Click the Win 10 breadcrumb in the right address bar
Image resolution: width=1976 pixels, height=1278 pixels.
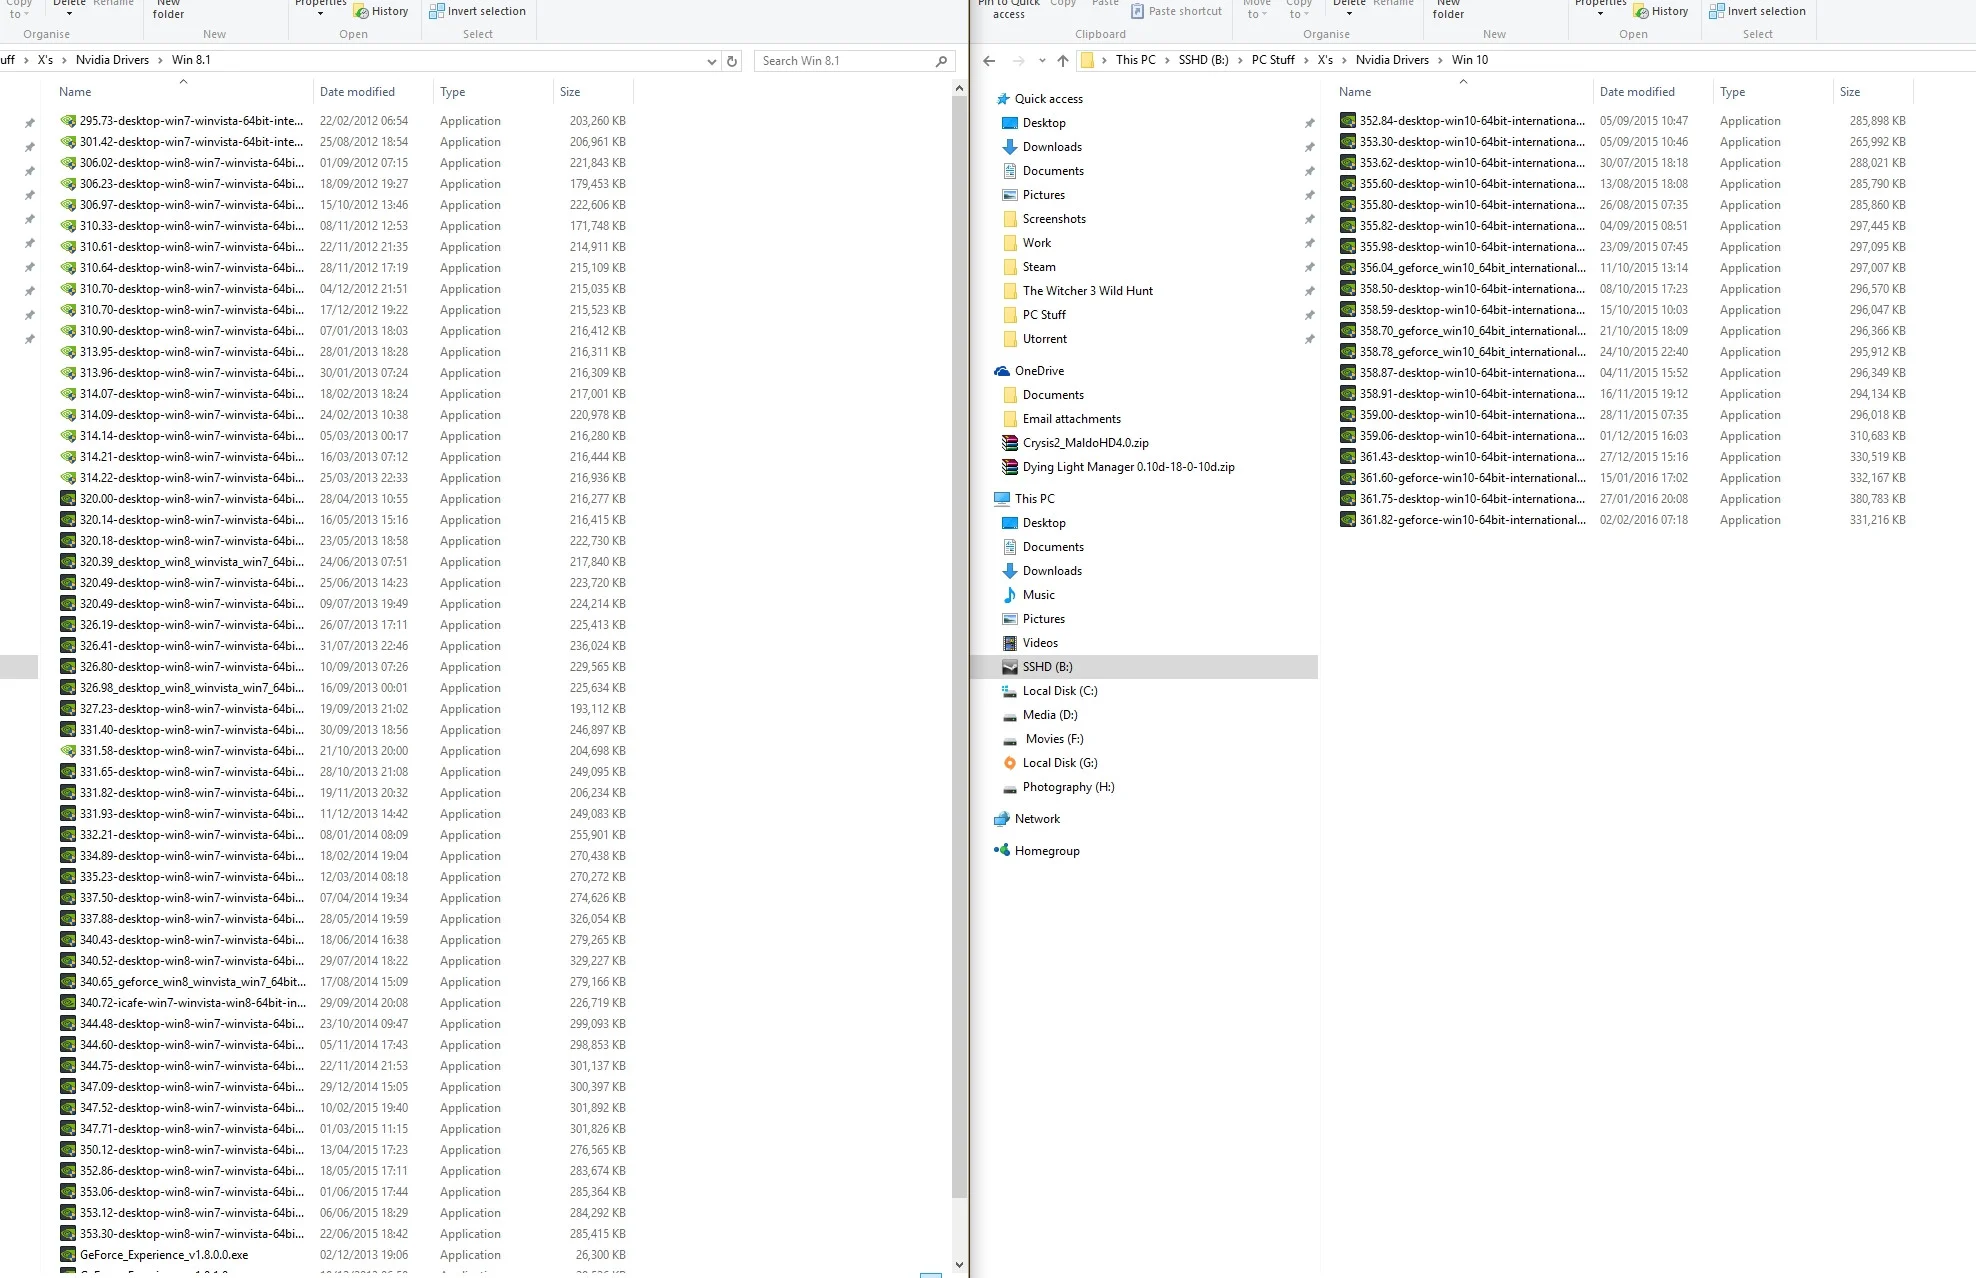coord(1470,60)
